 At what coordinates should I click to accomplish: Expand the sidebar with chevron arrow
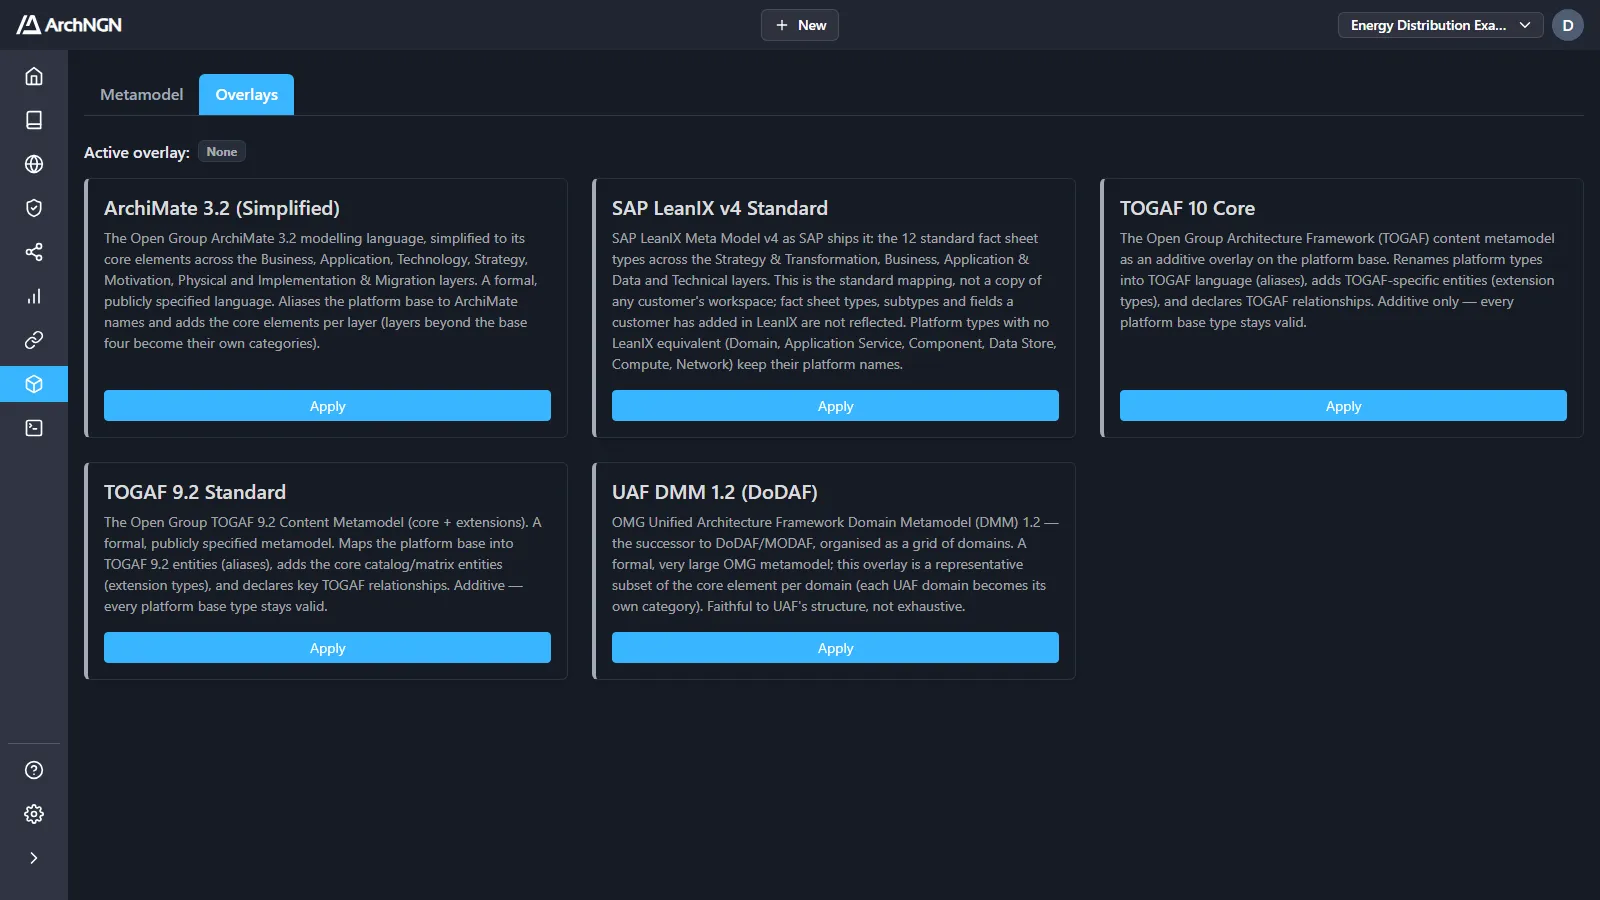click(34, 858)
